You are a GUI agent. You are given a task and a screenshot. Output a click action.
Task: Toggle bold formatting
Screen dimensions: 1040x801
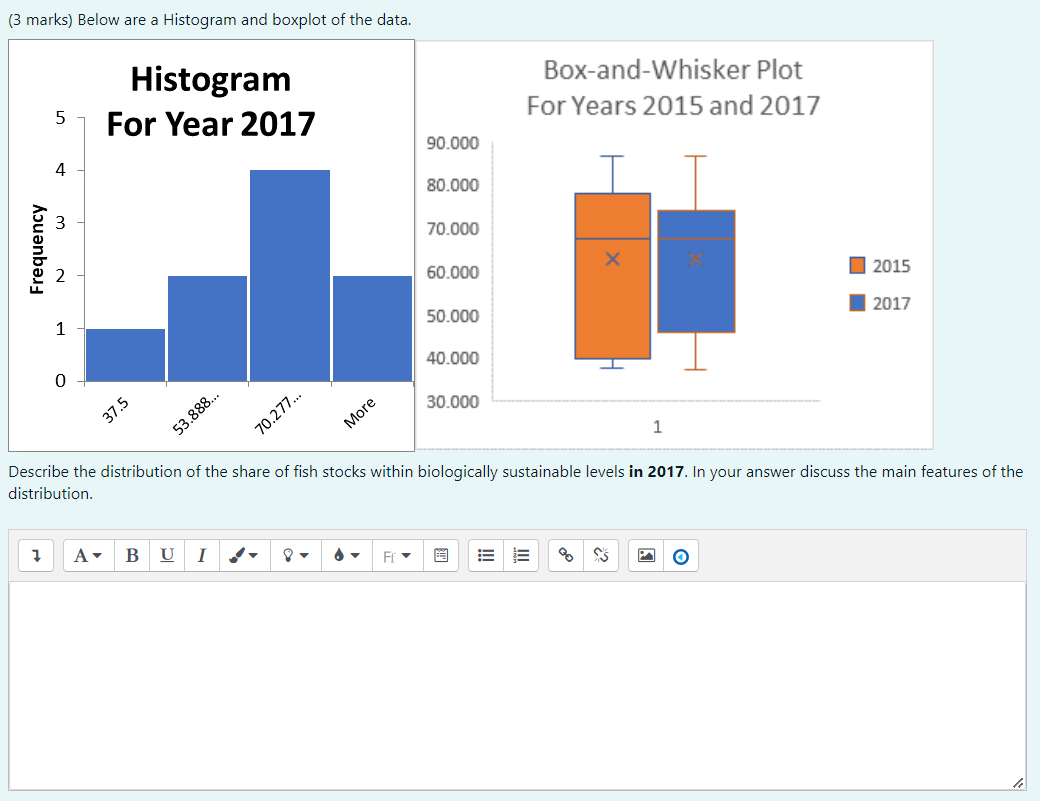132,556
